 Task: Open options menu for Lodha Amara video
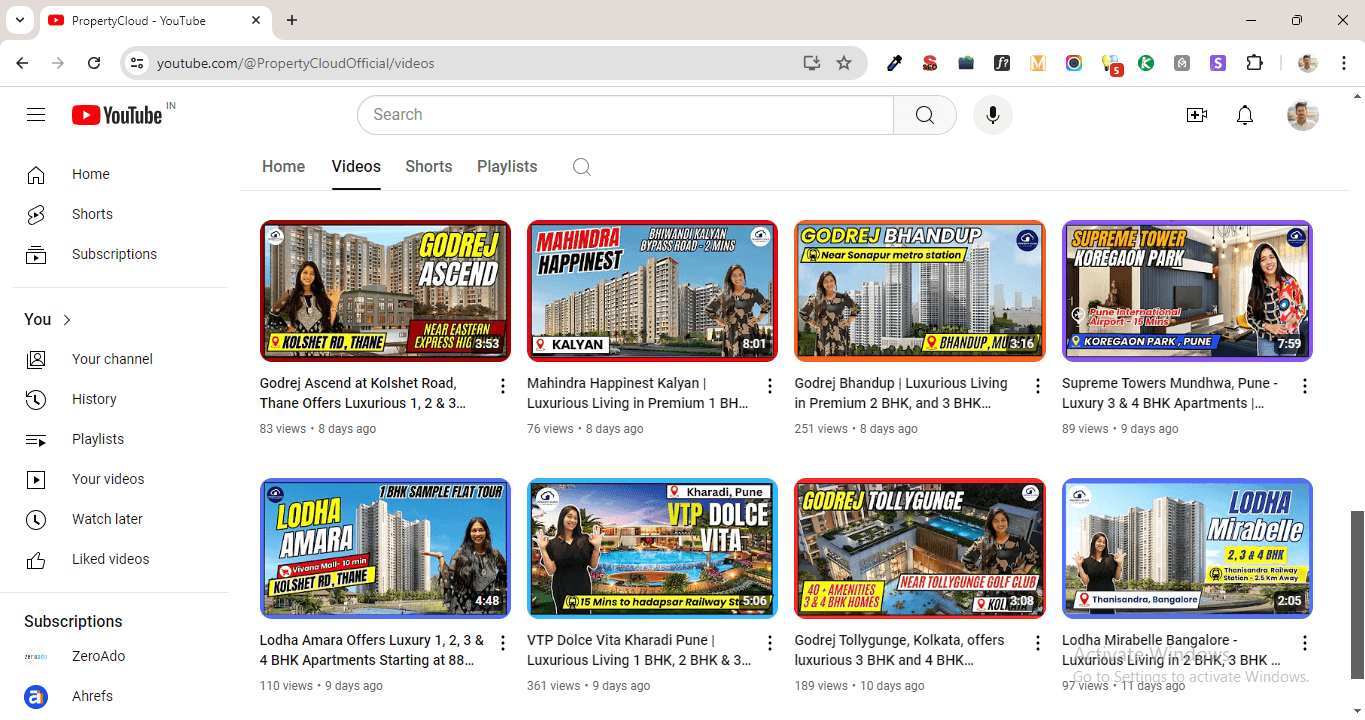[x=503, y=643]
